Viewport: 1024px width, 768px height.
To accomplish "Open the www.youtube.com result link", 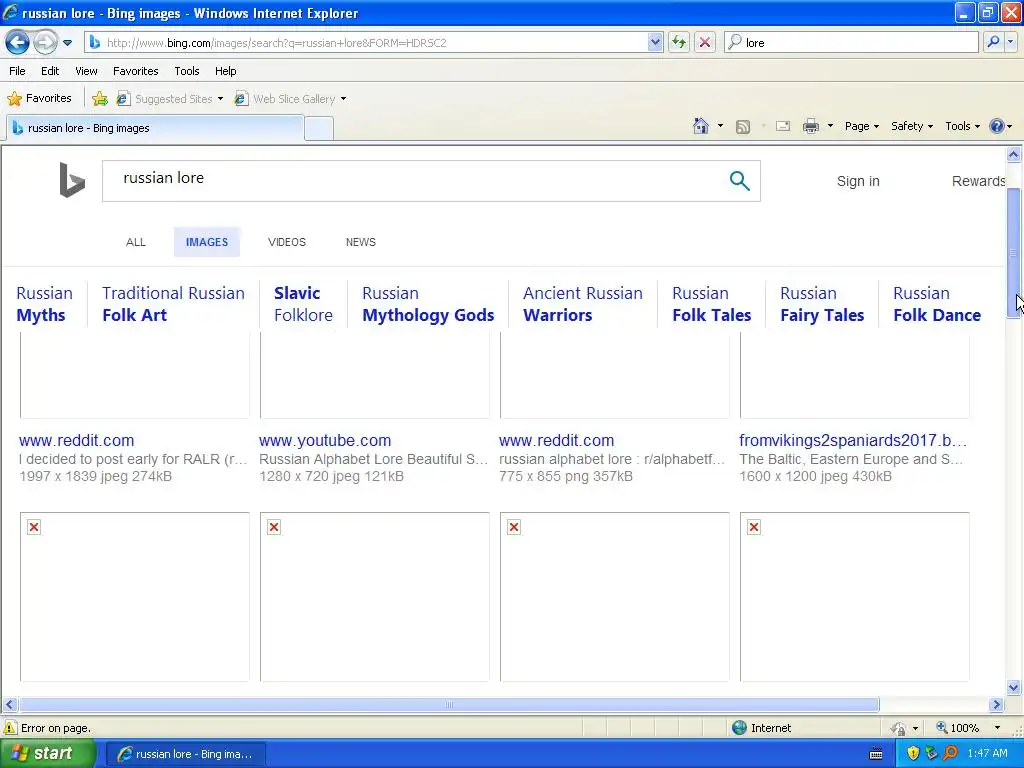I will [325, 440].
